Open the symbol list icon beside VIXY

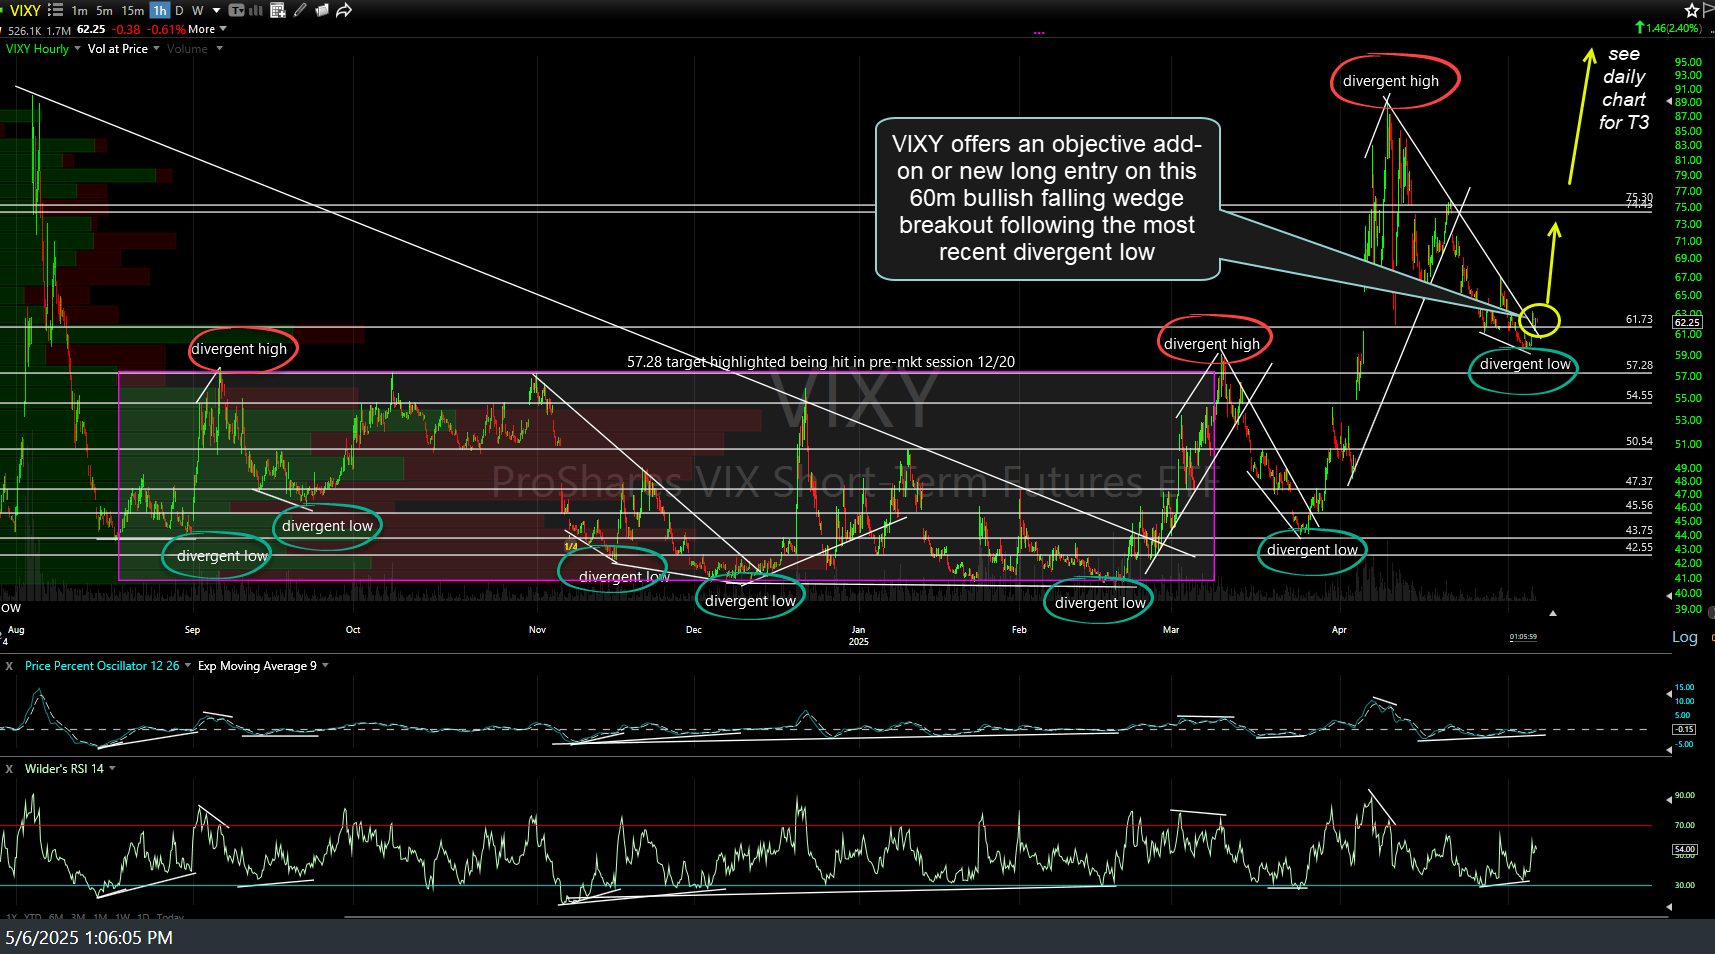55,10
